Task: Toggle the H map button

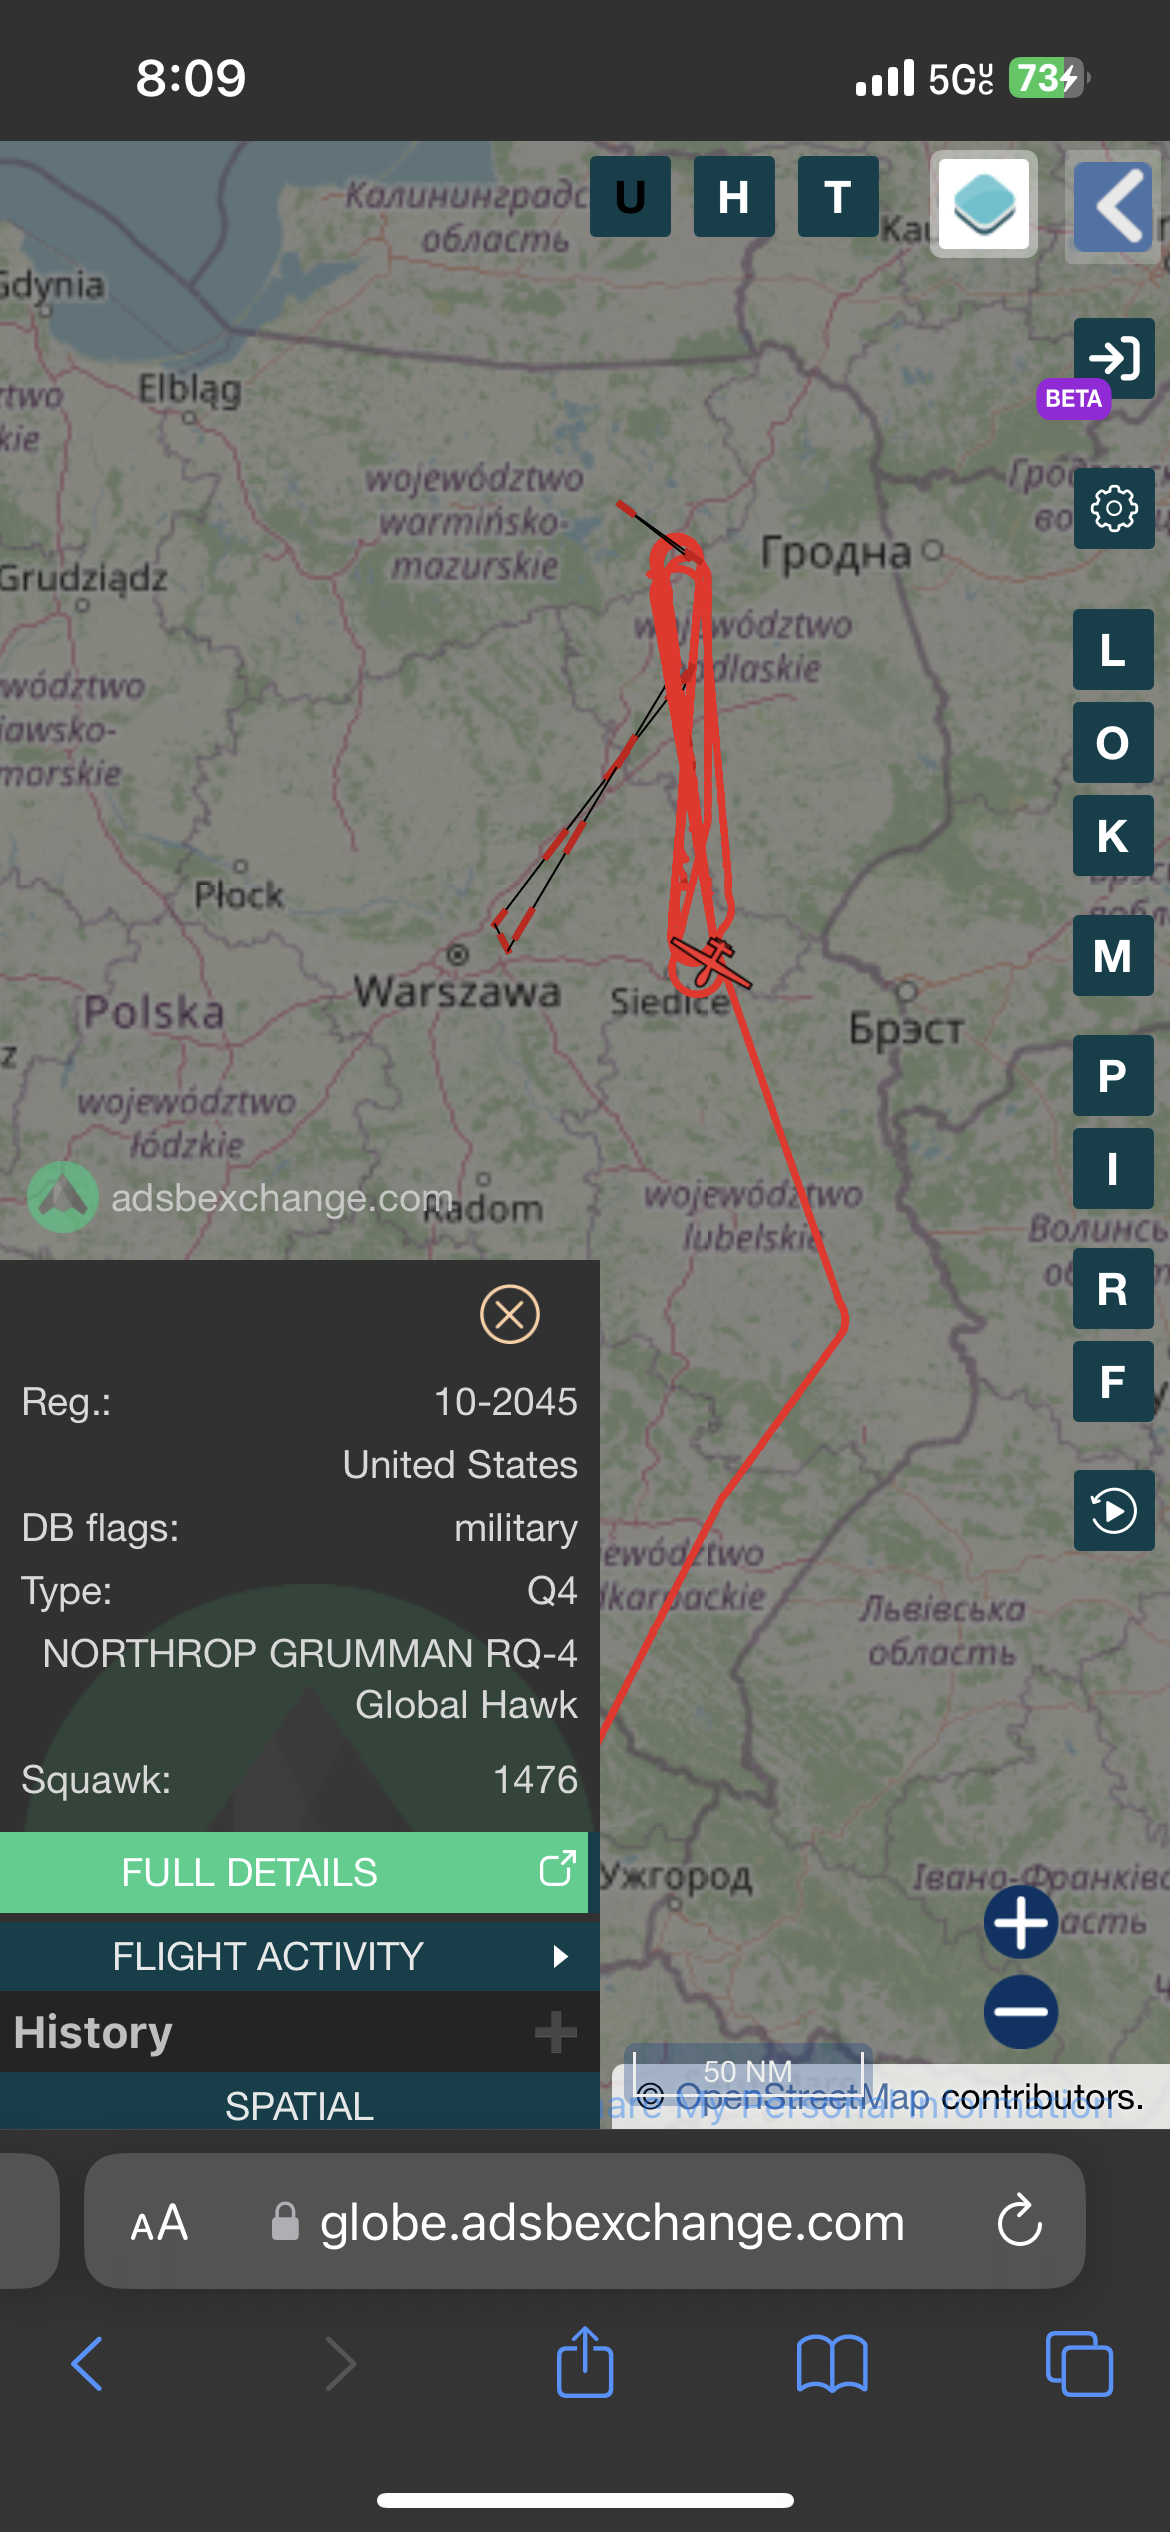Action: click(734, 197)
